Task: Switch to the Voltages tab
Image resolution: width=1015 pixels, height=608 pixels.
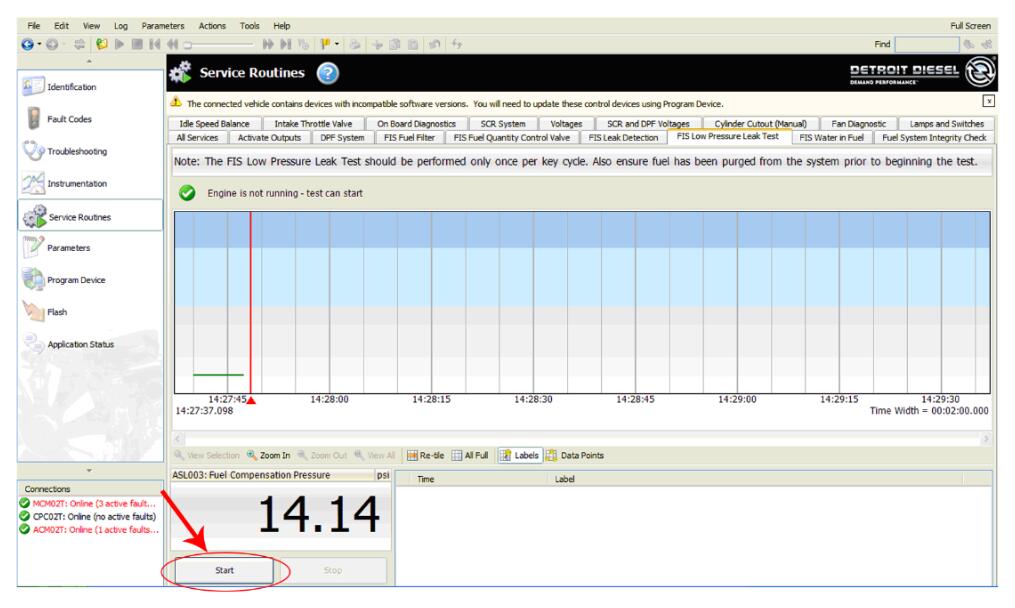Action: click(x=566, y=124)
